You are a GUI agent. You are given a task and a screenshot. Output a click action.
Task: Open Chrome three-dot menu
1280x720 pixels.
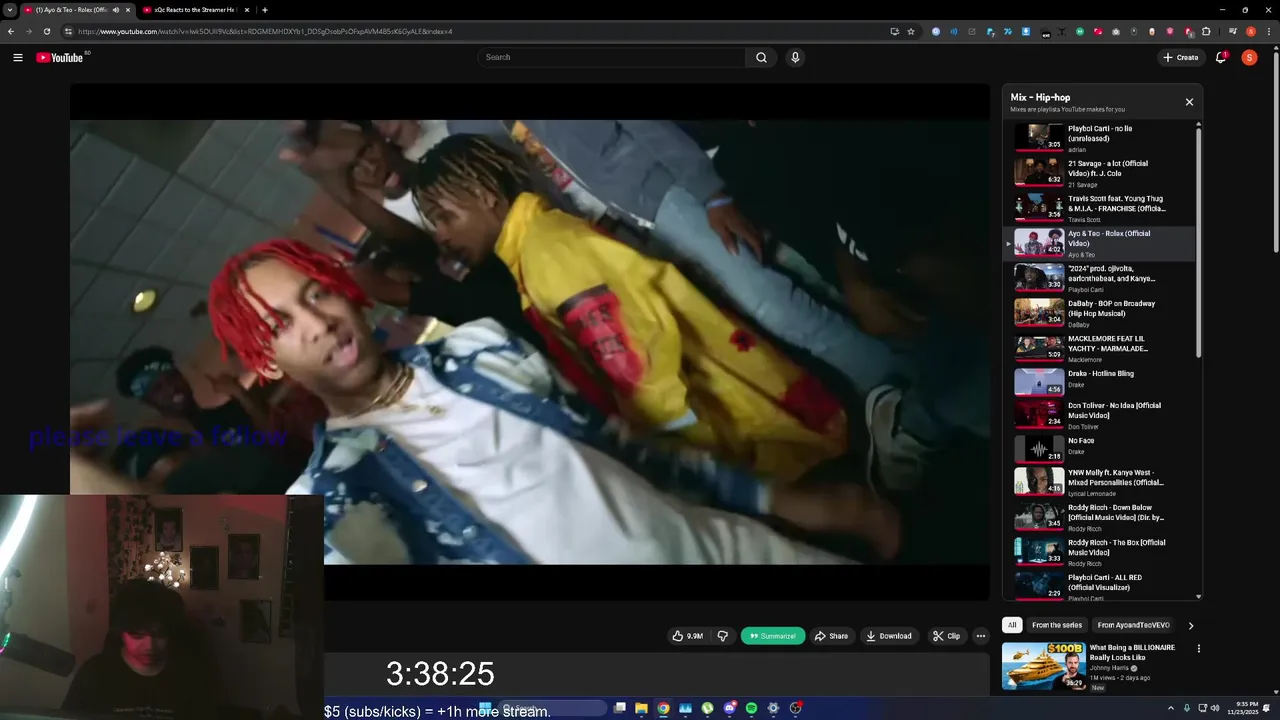tap(1269, 31)
